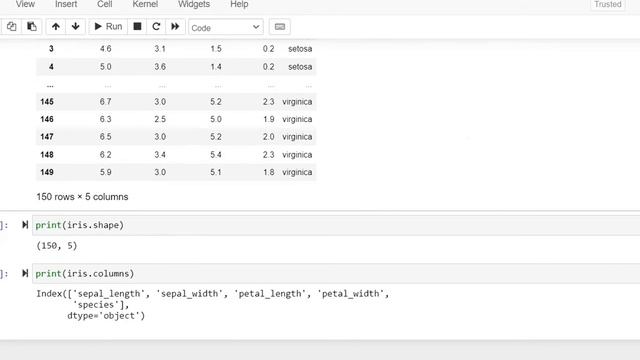This screenshot has height=360, width=640.
Task: Click 'virginica' in row 147
Action: click(297, 137)
